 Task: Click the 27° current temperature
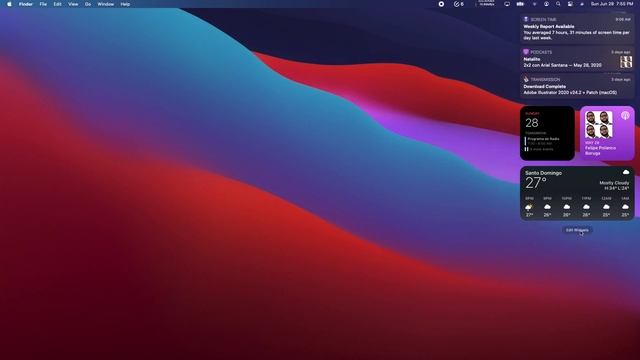tap(536, 183)
